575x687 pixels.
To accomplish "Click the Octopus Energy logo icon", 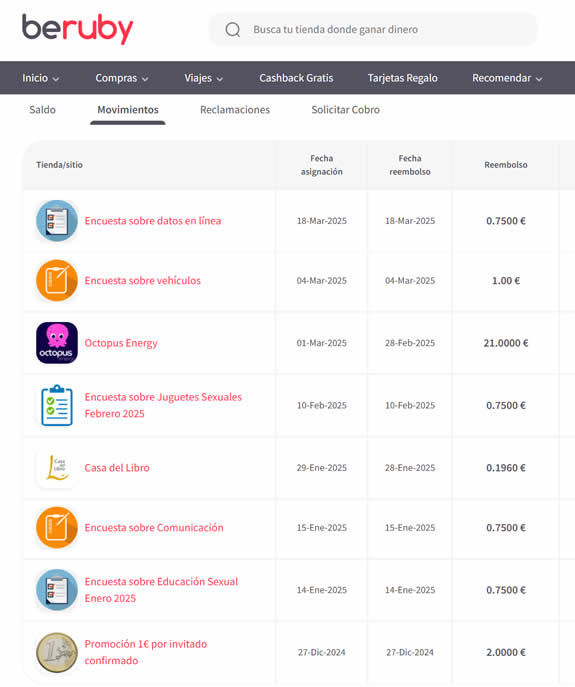I will [x=57, y=343].
